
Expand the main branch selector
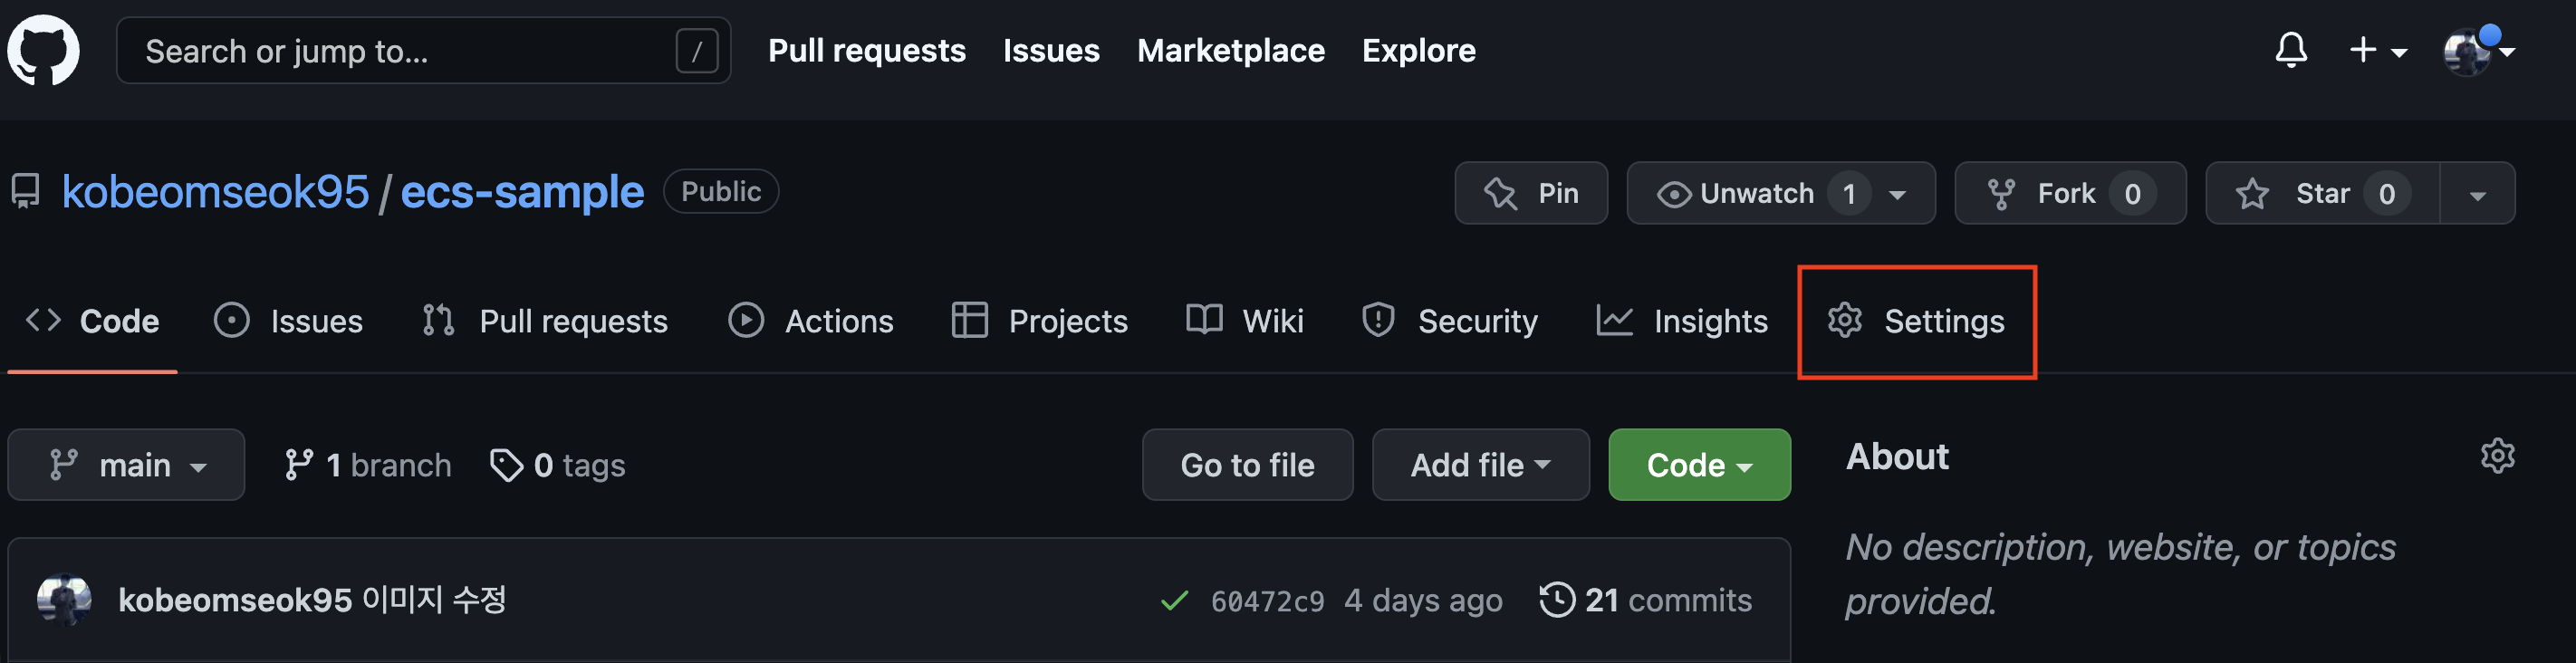[126, 465]
